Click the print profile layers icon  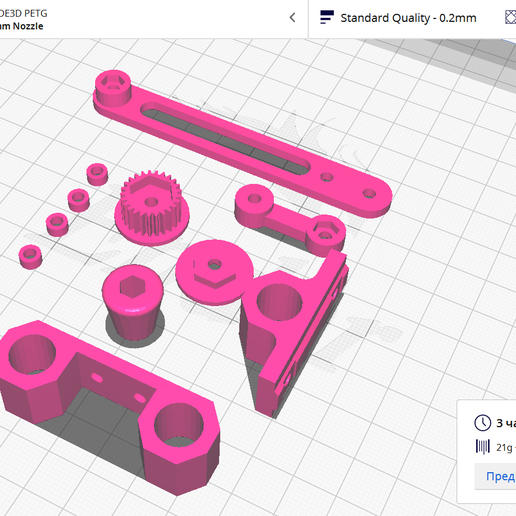(x=327, y=17)
